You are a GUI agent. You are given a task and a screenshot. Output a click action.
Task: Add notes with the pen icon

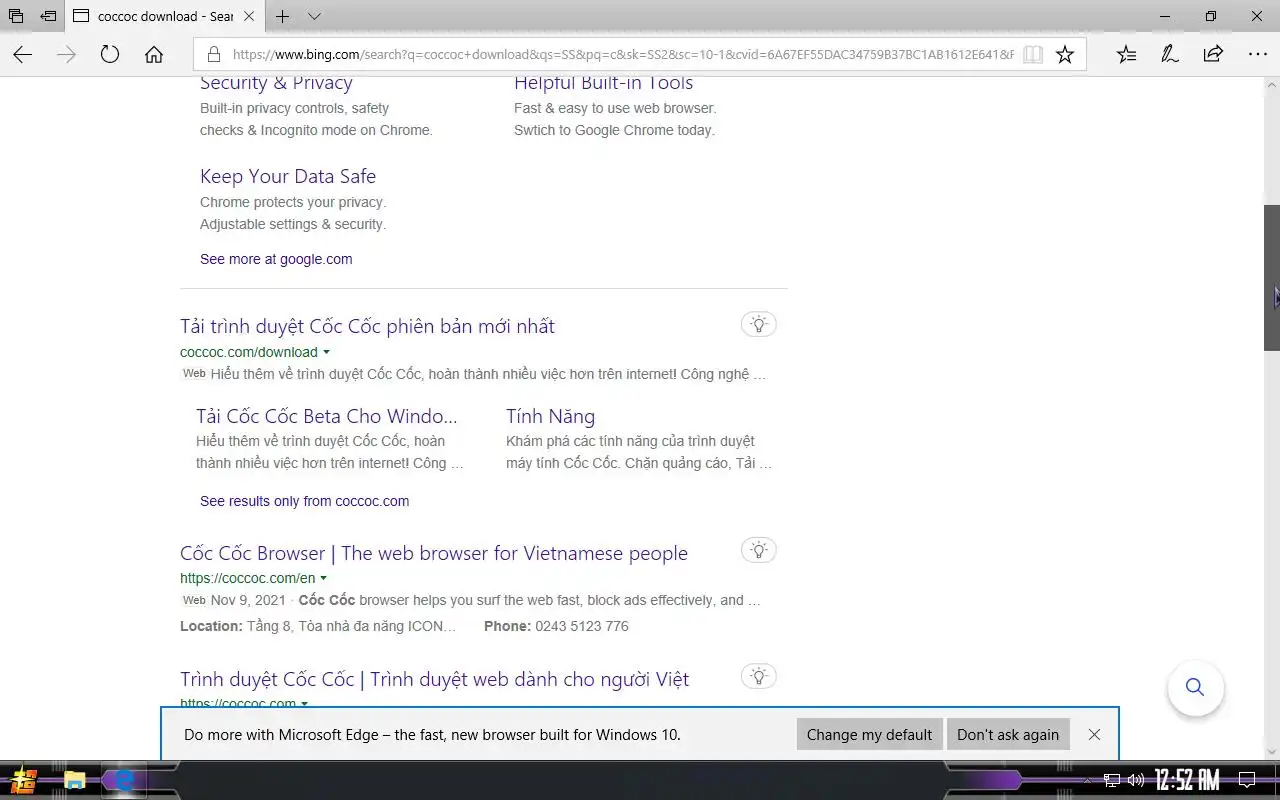1169,55
